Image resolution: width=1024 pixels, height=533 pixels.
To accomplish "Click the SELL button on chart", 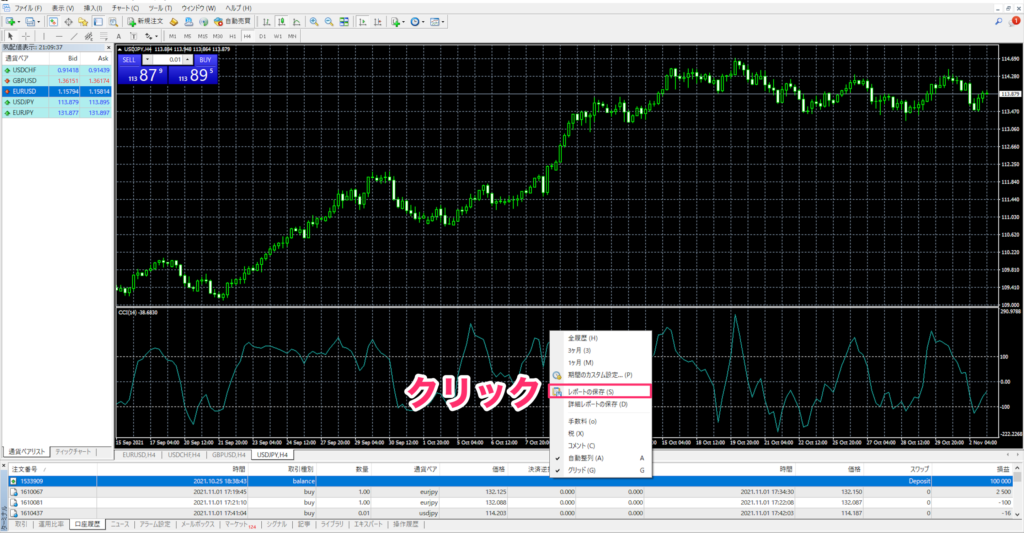I will pos(129,59).
